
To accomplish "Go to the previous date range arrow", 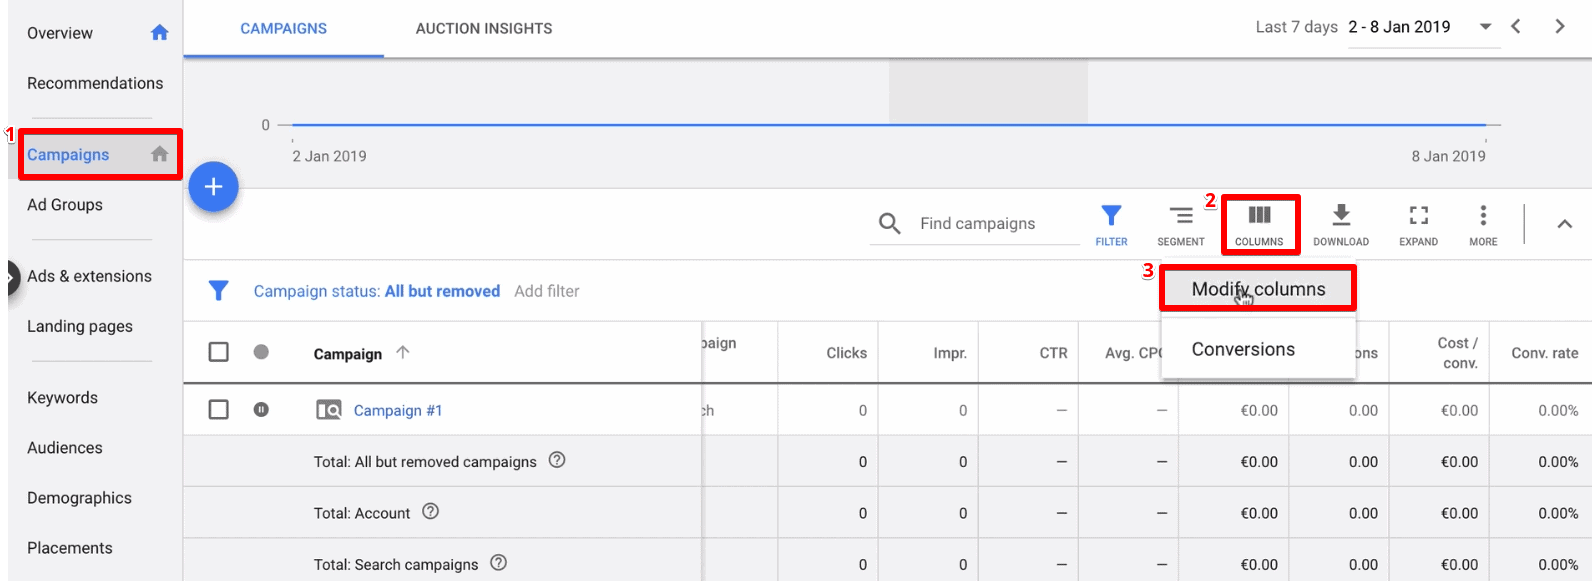I will pyautogui.click(x=1516, y=27).
